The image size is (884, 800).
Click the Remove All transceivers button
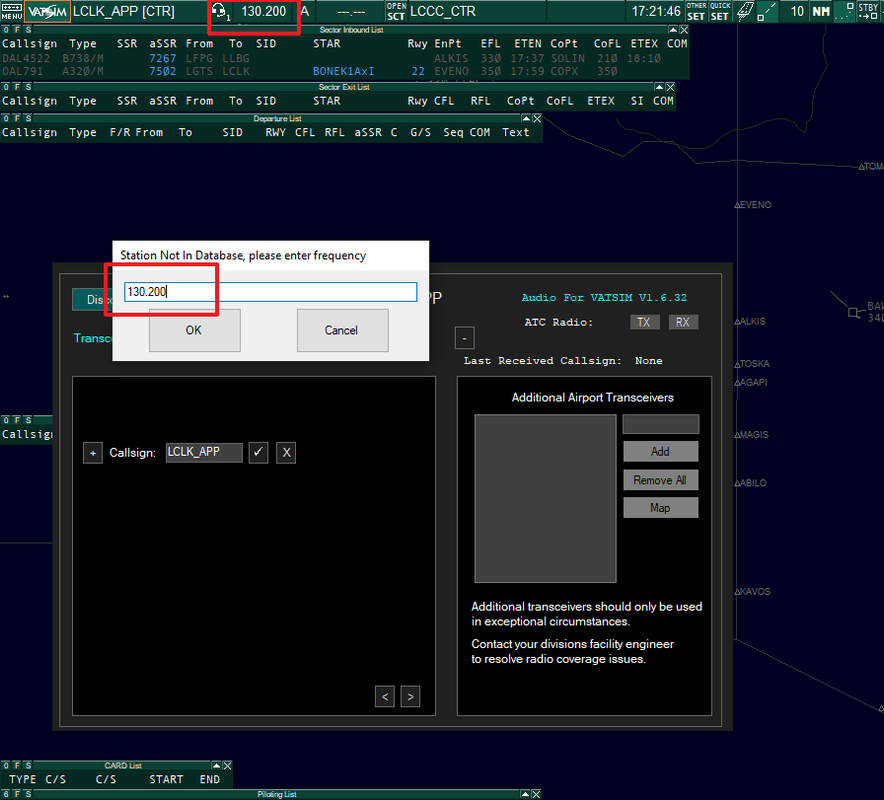point(661,480)
